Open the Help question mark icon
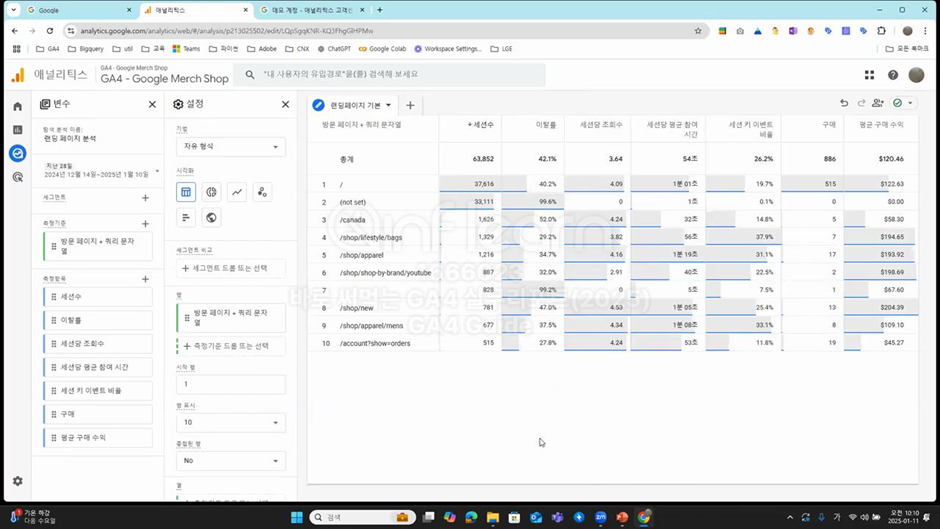The height and width of the screenshot is (529, 940). [893, 75]
